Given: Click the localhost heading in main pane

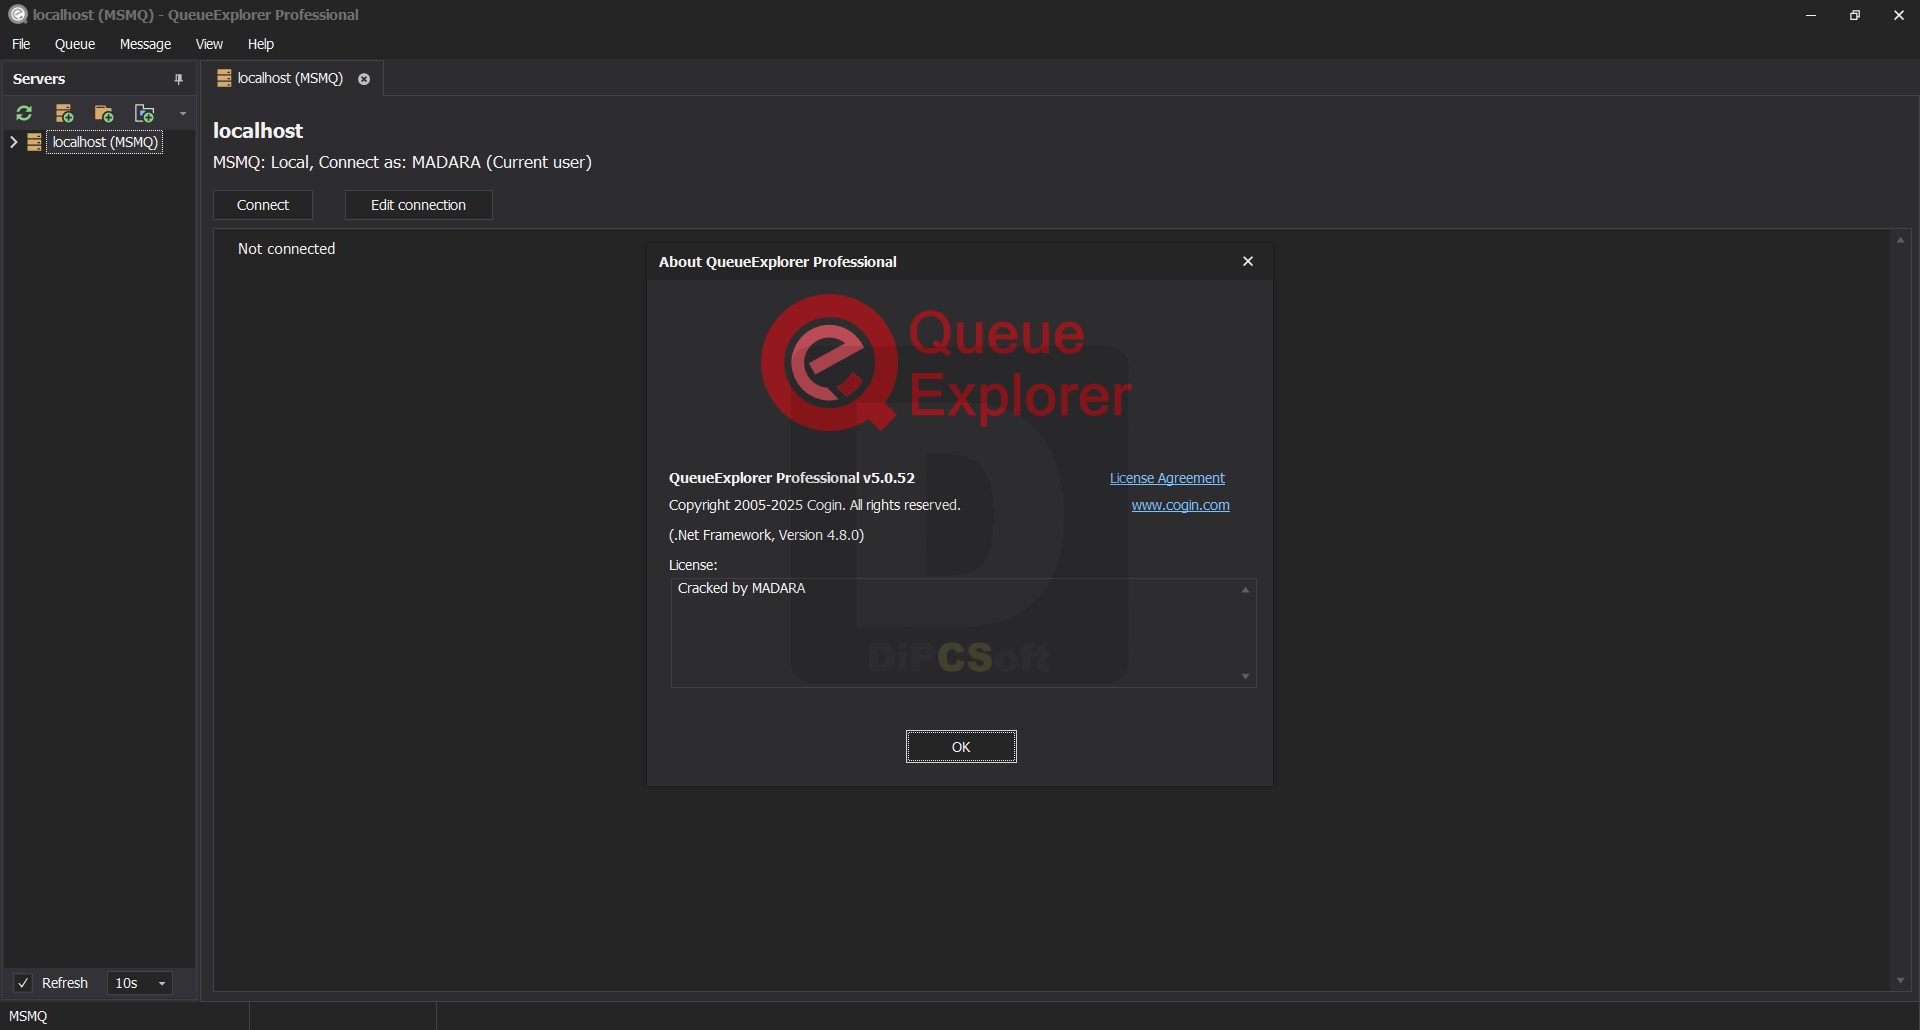Looking at the screenshot, I should pos(258,131).
